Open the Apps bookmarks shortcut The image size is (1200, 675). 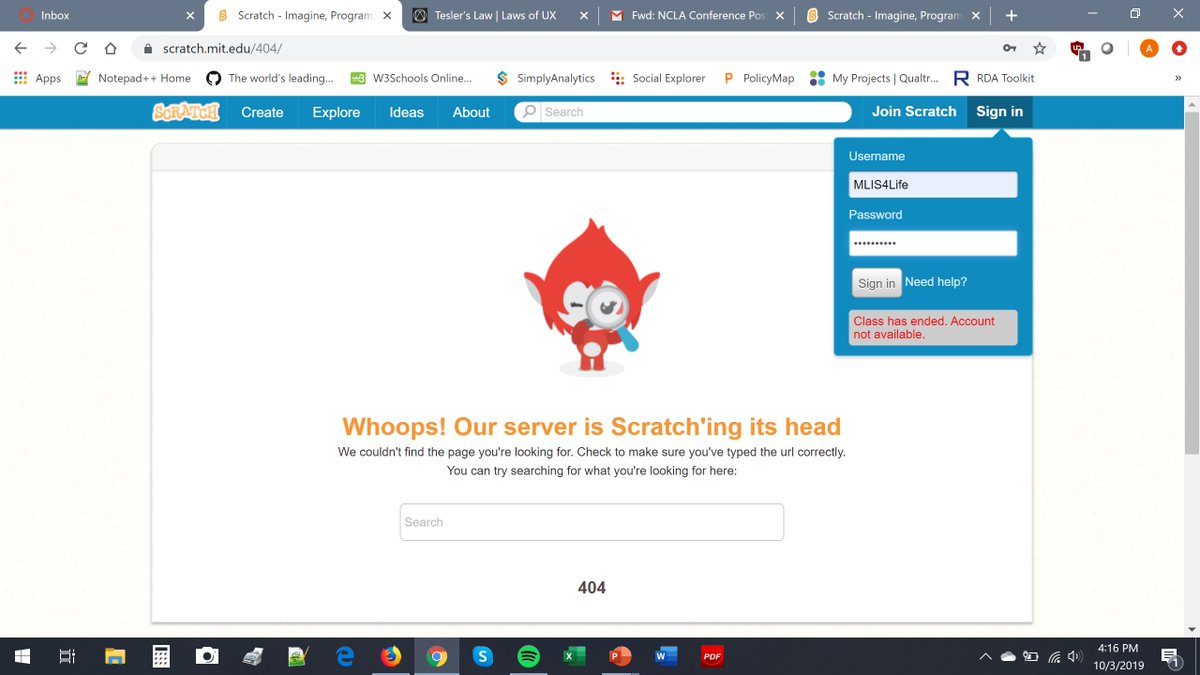point(37,78)
